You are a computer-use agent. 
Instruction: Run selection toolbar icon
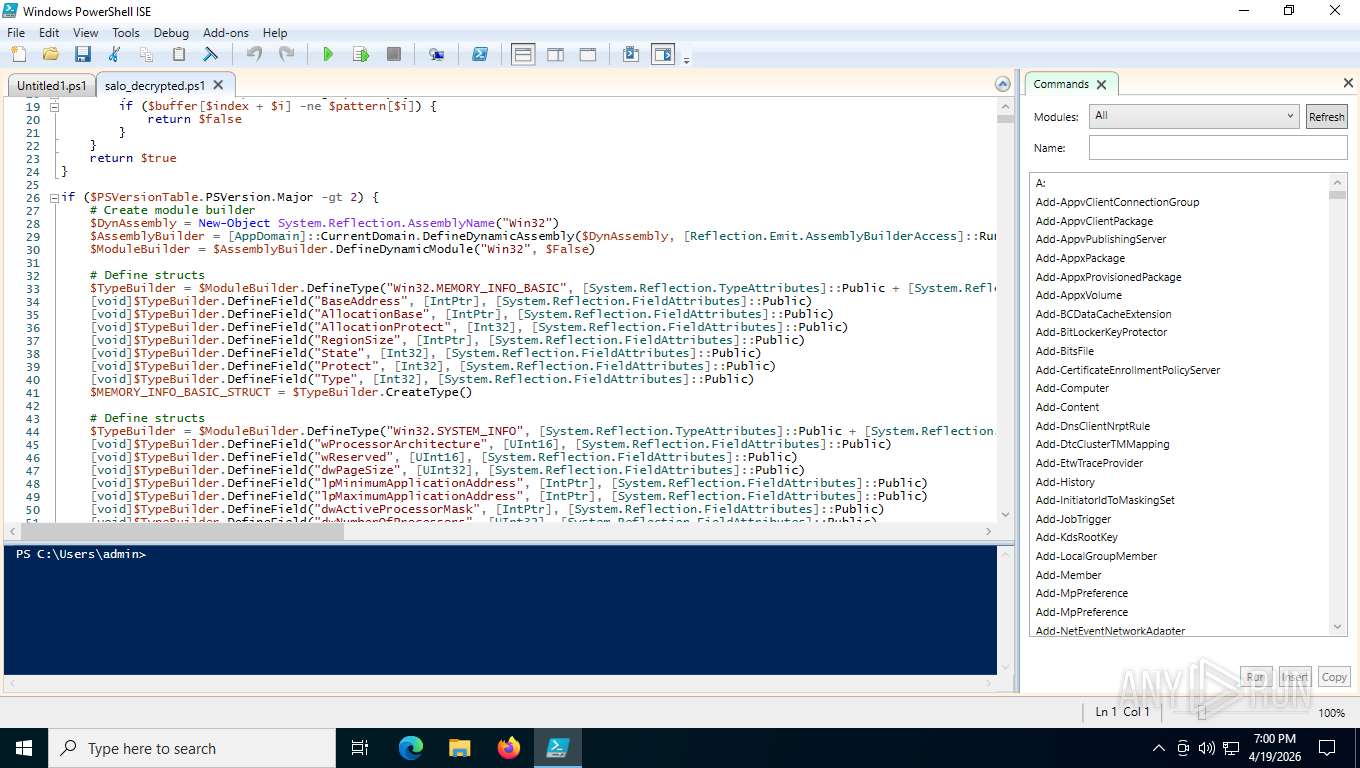click(361, 54)
